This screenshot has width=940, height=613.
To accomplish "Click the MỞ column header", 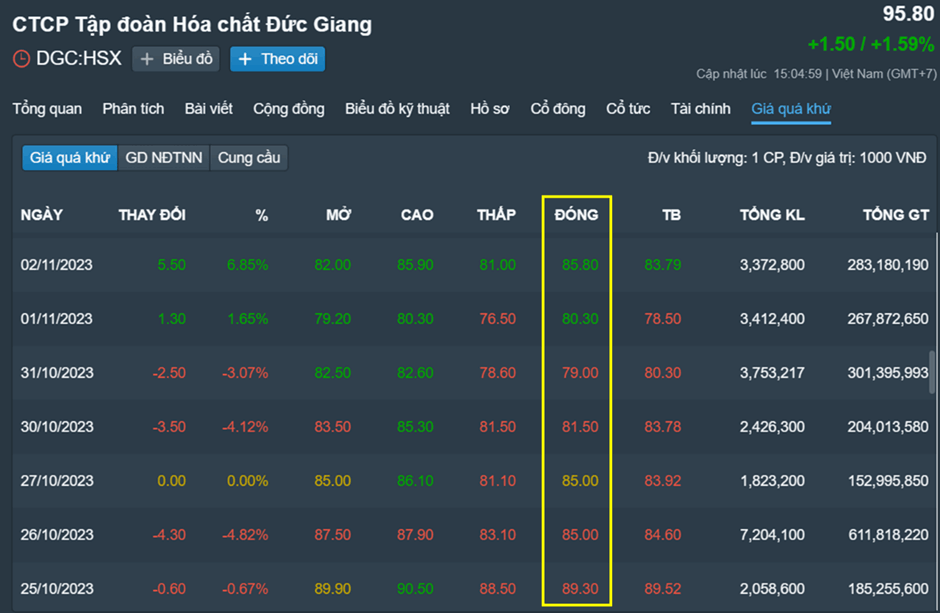I will tap(339, 215).
